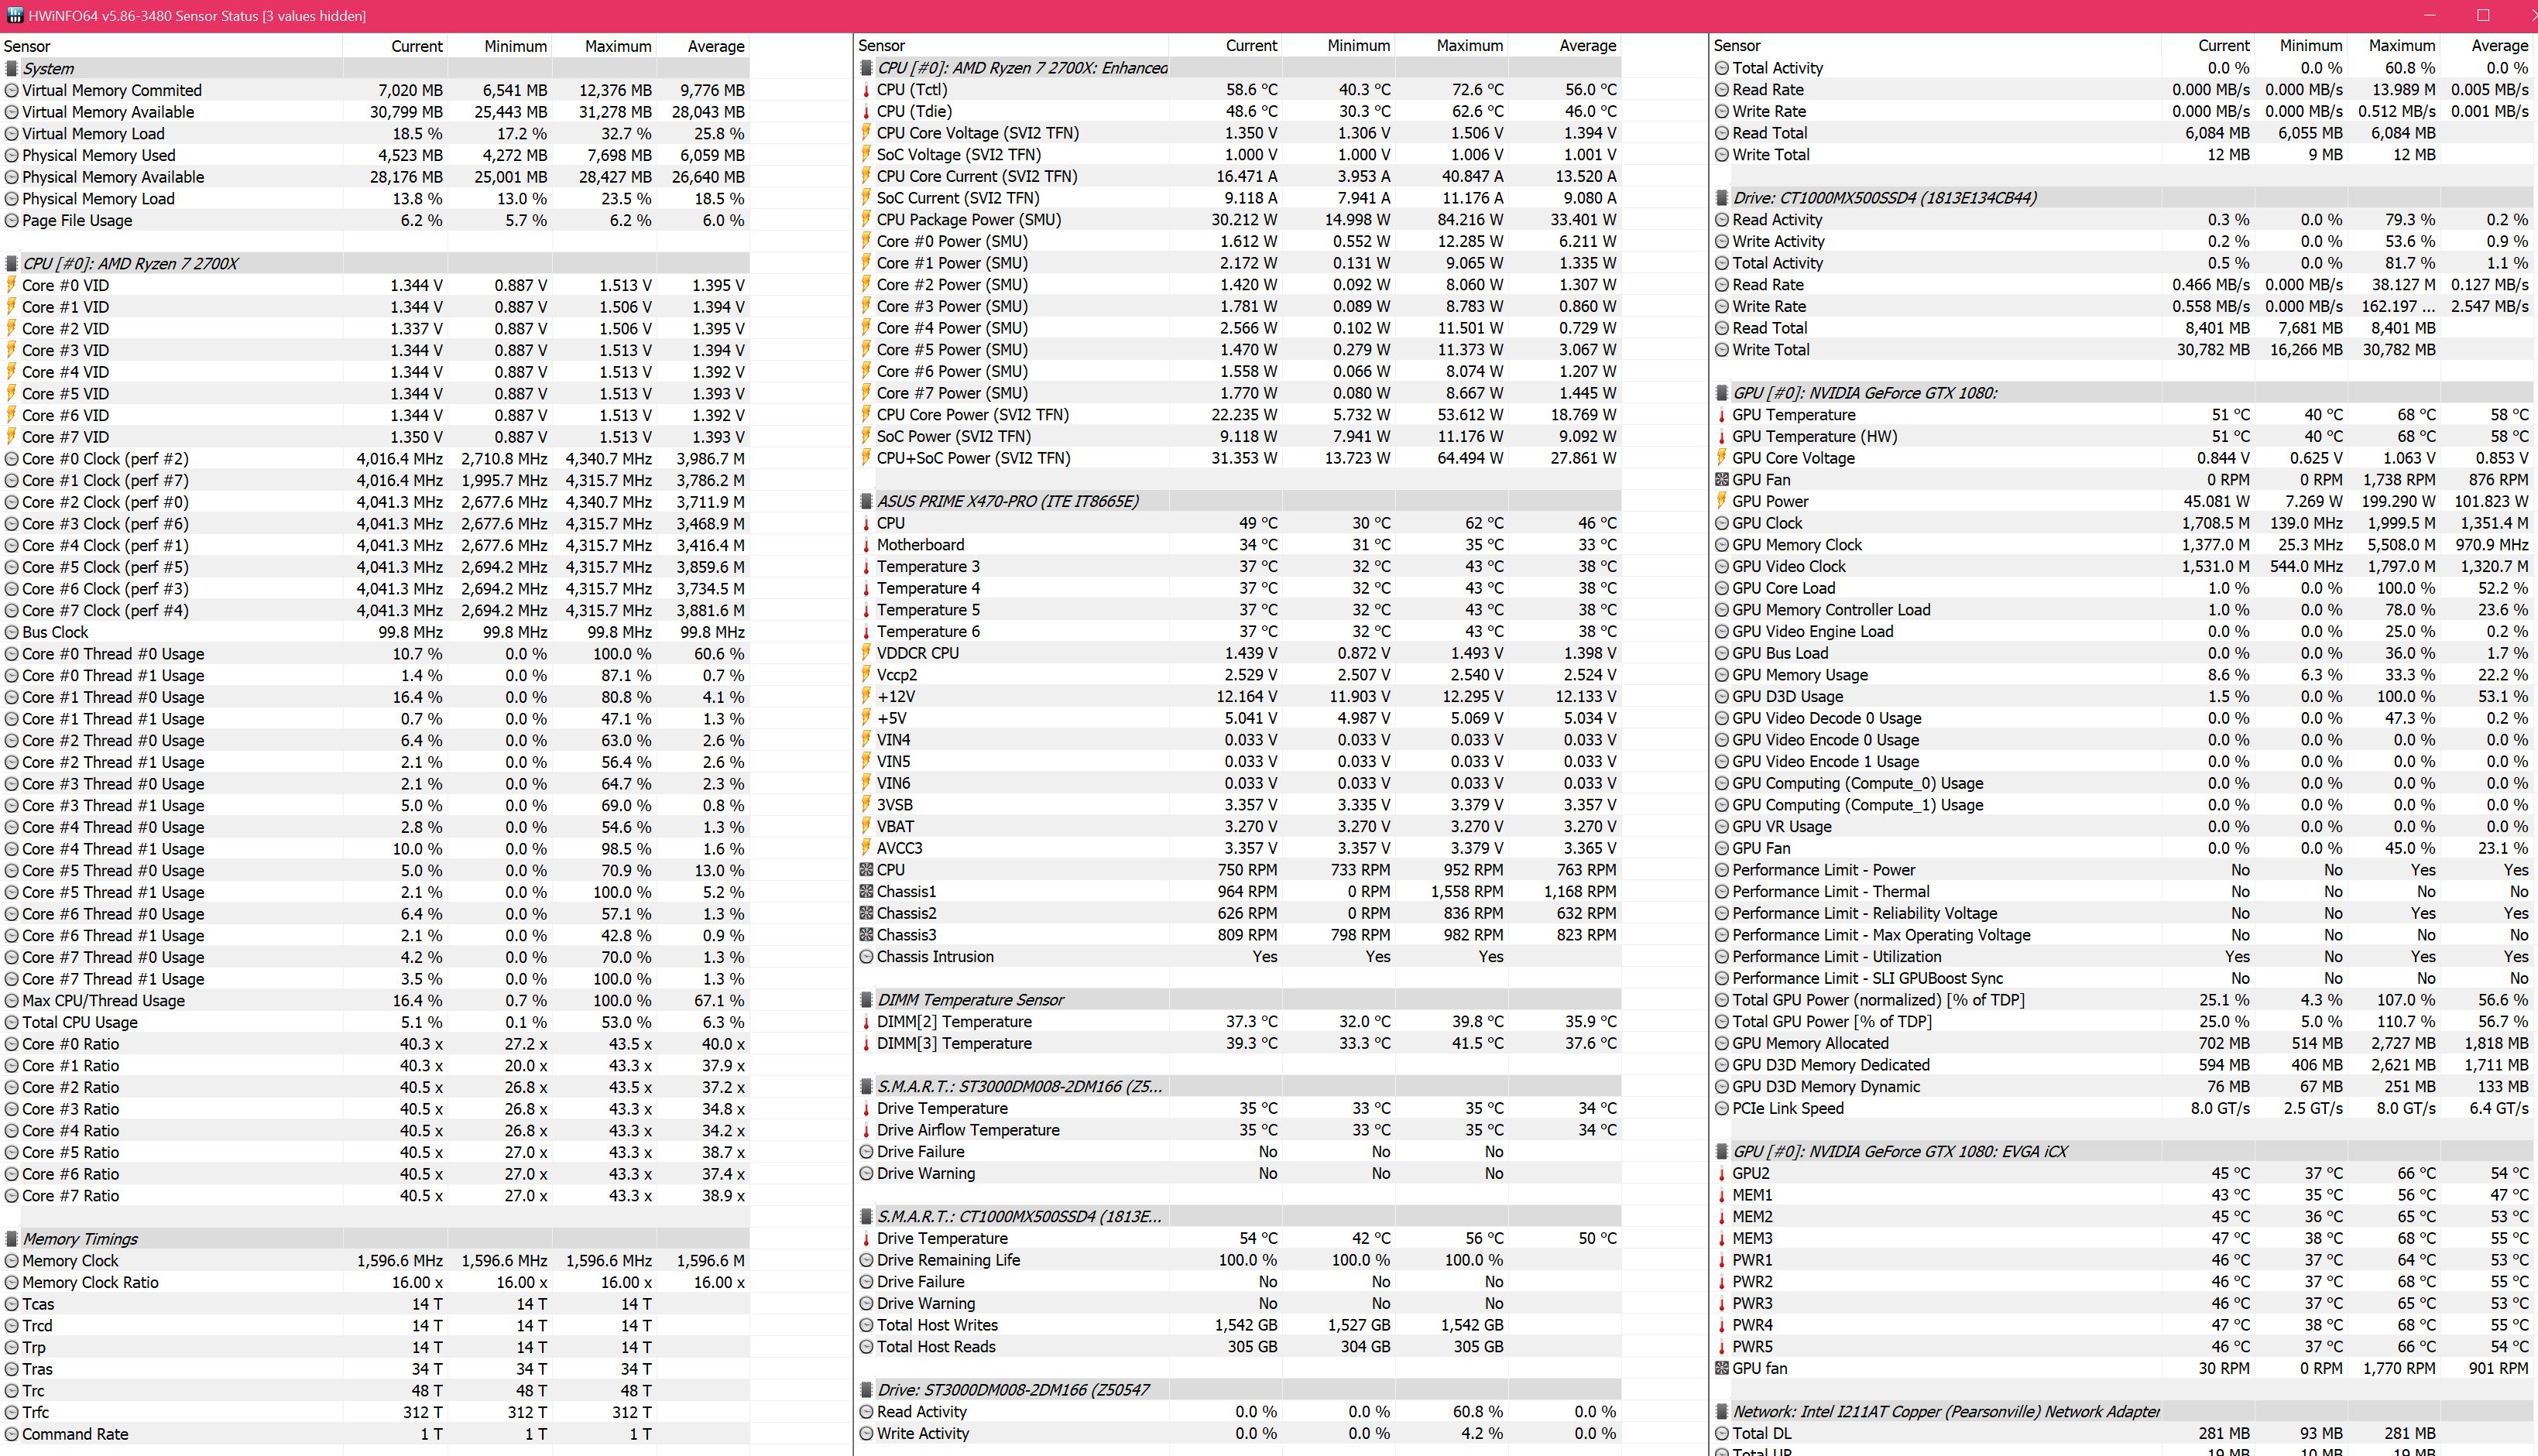Click the fan icon next to GPU Fan RPM row
The width and height of the screenshot is (2538, 1456).
(1721, 480)
